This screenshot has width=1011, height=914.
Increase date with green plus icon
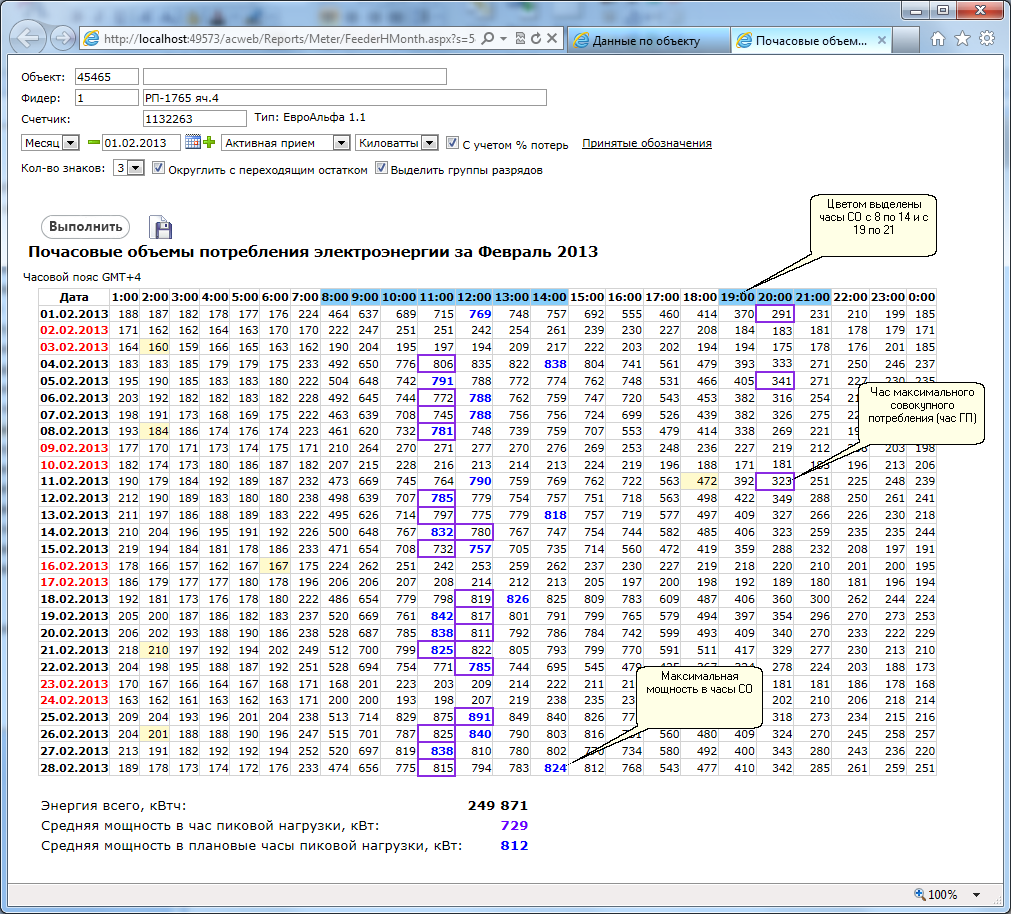coord(209,142)
